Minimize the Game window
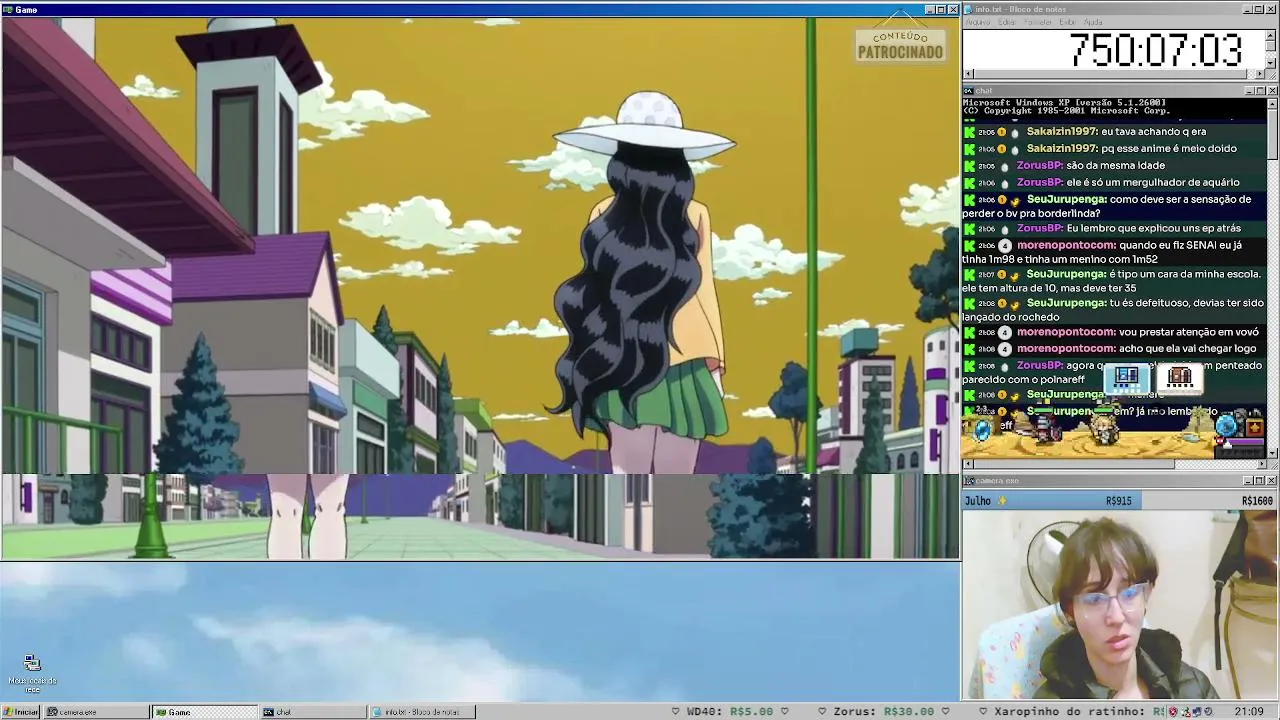 point(929,10)
